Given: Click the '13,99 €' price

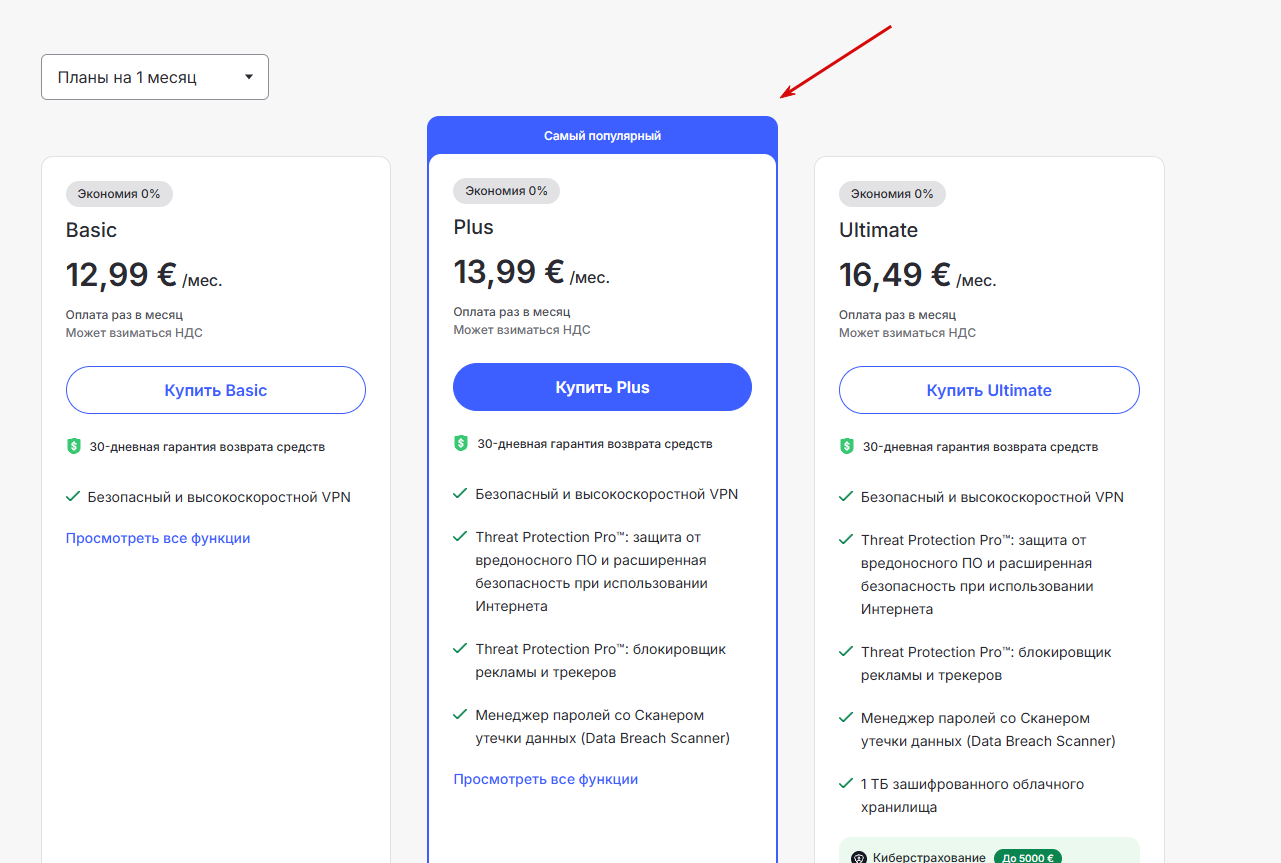Looking at the screenshot, I should pyautogui.click(x=509, y=271).
